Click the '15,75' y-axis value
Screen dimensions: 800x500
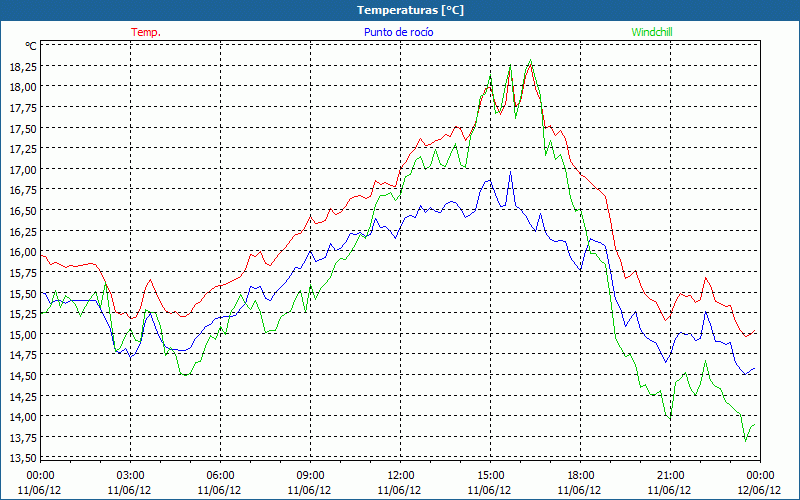pos(23,273)
